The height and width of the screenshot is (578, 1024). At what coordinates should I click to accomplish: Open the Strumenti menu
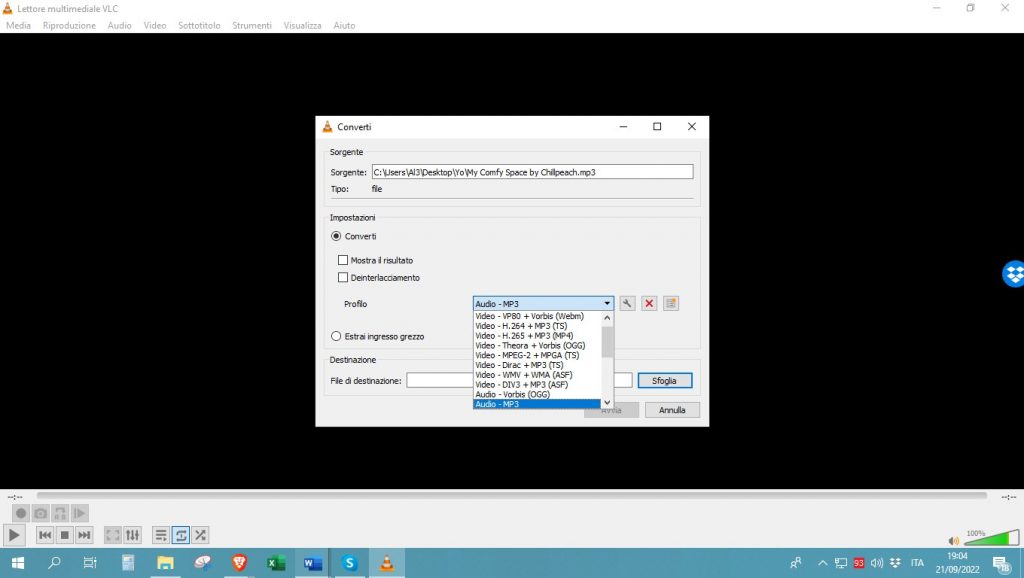[252, 25]
